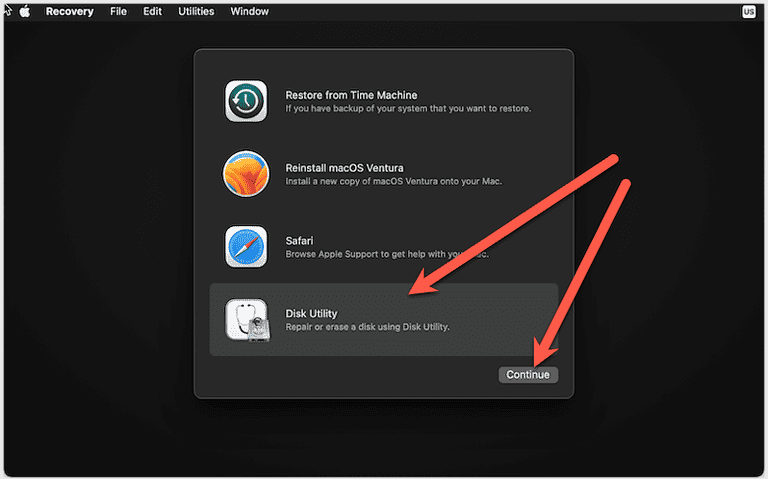Click the US input source icon
Image resolution: width=768 pixels, height=479 pixels.
749,12
